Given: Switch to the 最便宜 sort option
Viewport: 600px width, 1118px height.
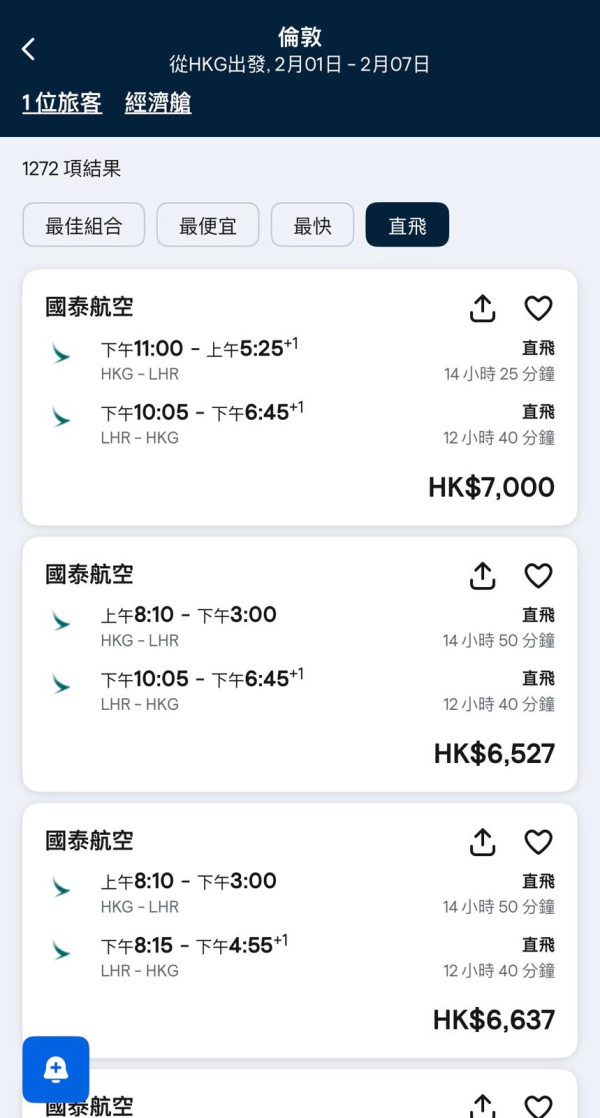Looking at the screenshot, I should 208,224.
